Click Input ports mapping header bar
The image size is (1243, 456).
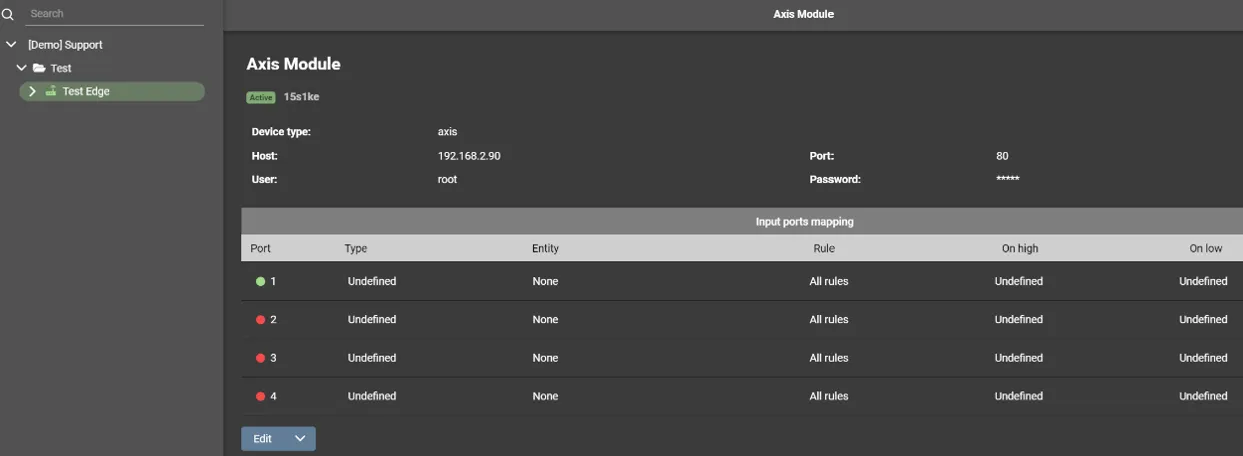point(742,221)
